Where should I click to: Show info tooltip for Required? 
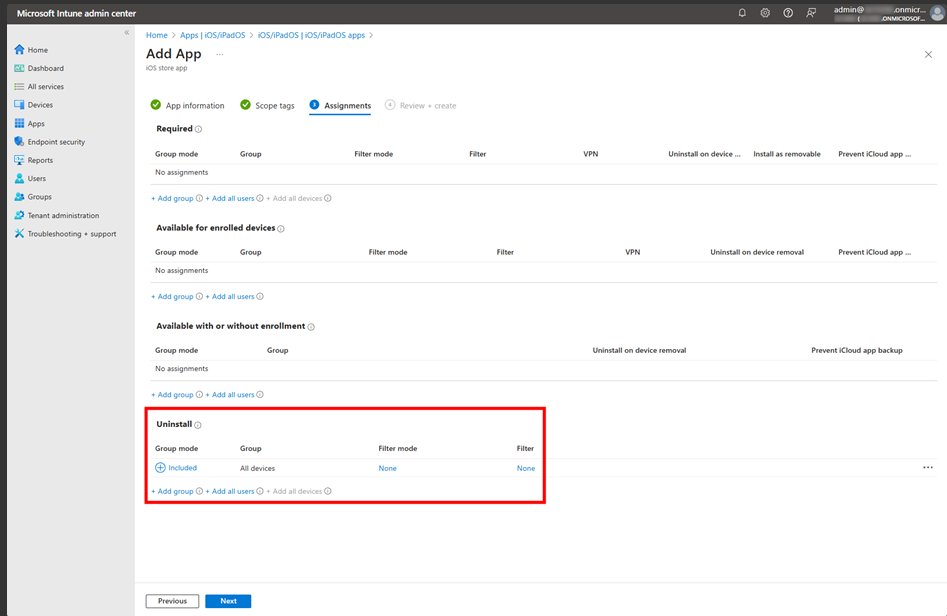pyautogui.click(x=198, y=129)
